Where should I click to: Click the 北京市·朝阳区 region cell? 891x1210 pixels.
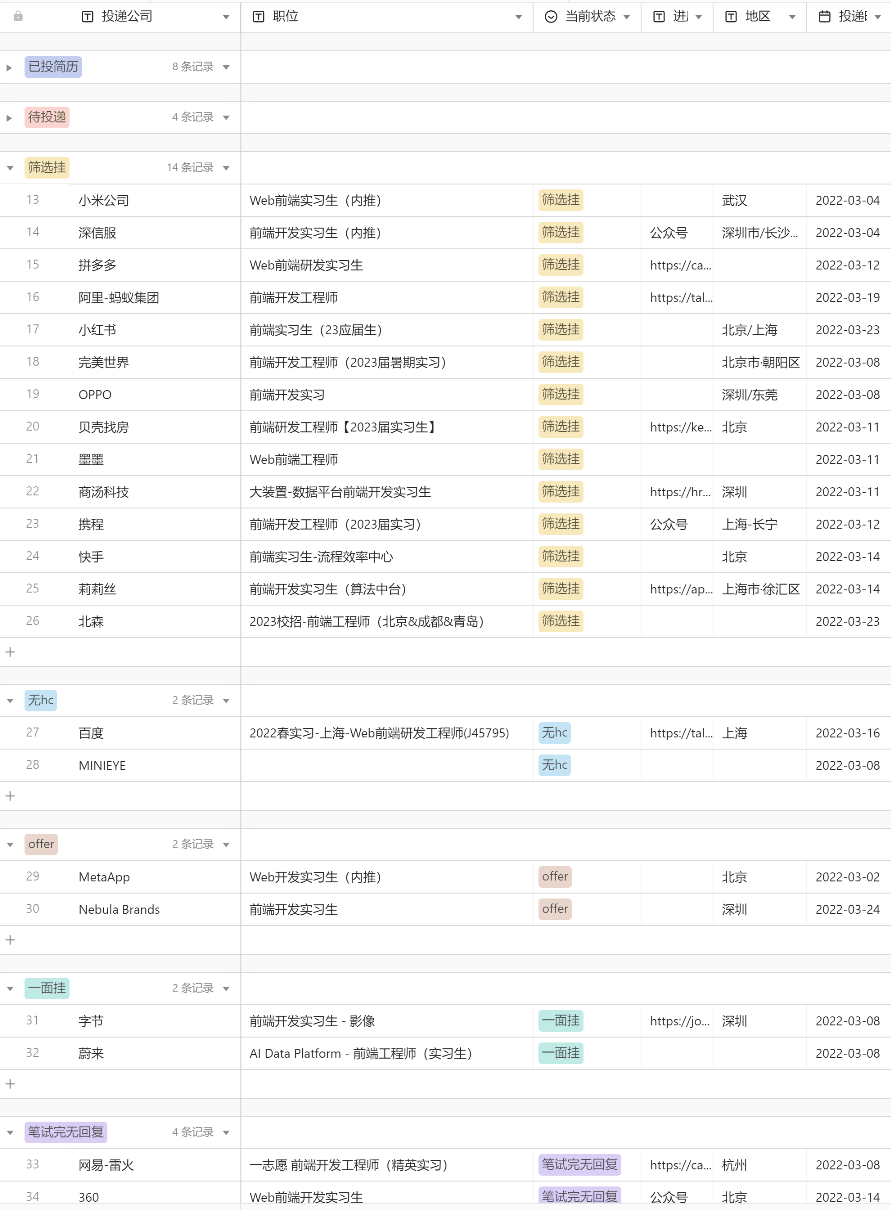[x=760, y=362]
